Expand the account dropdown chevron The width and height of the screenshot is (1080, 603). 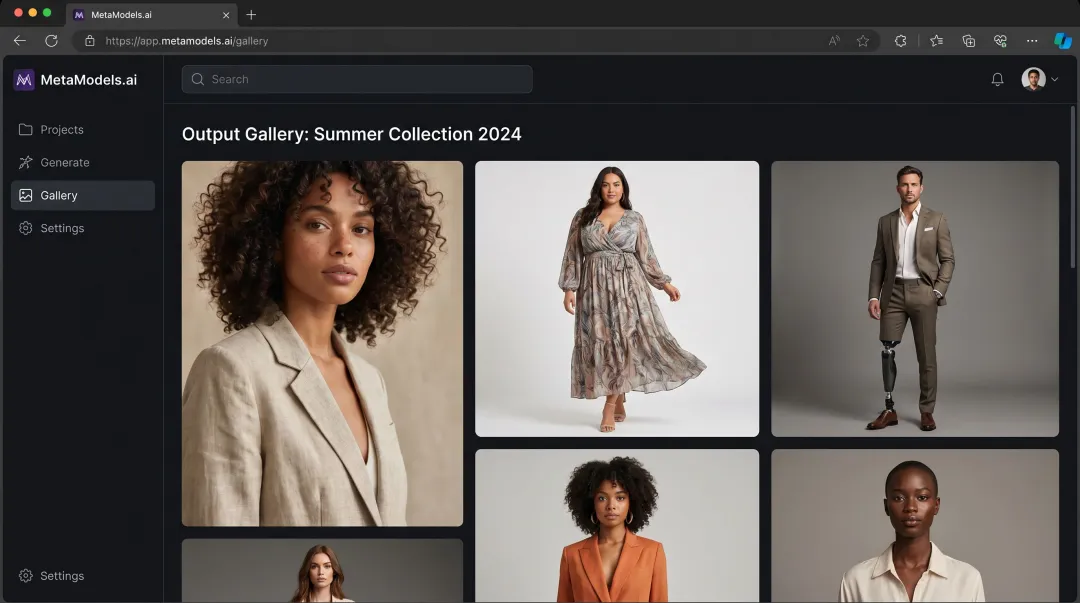click(1055, 79)
